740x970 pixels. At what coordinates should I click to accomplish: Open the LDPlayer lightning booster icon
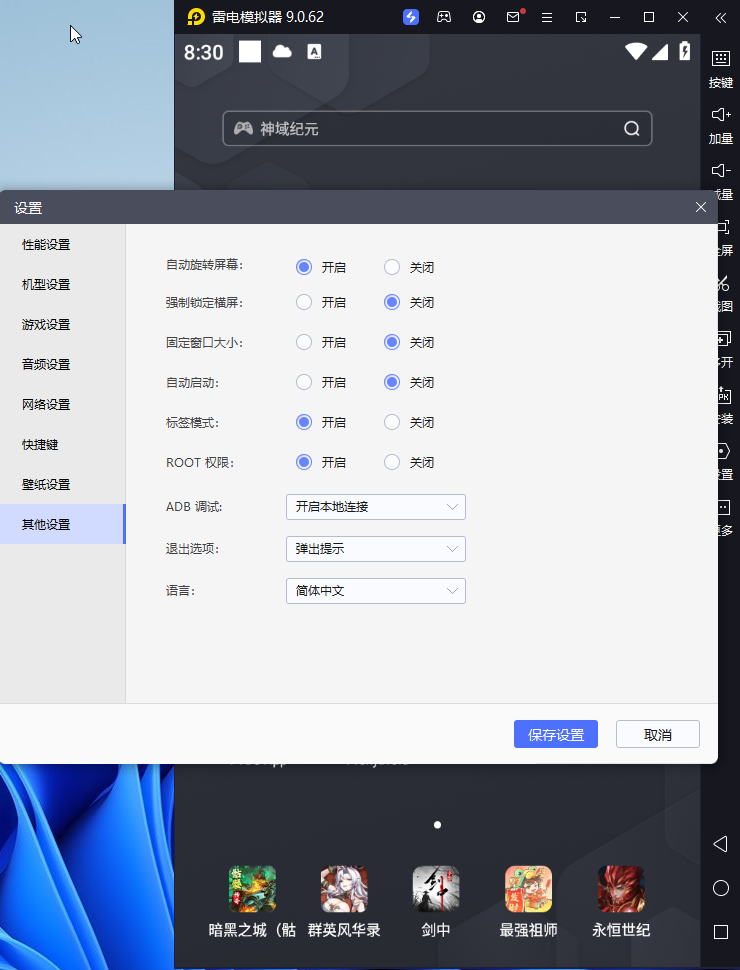click(x=411, y=17)
